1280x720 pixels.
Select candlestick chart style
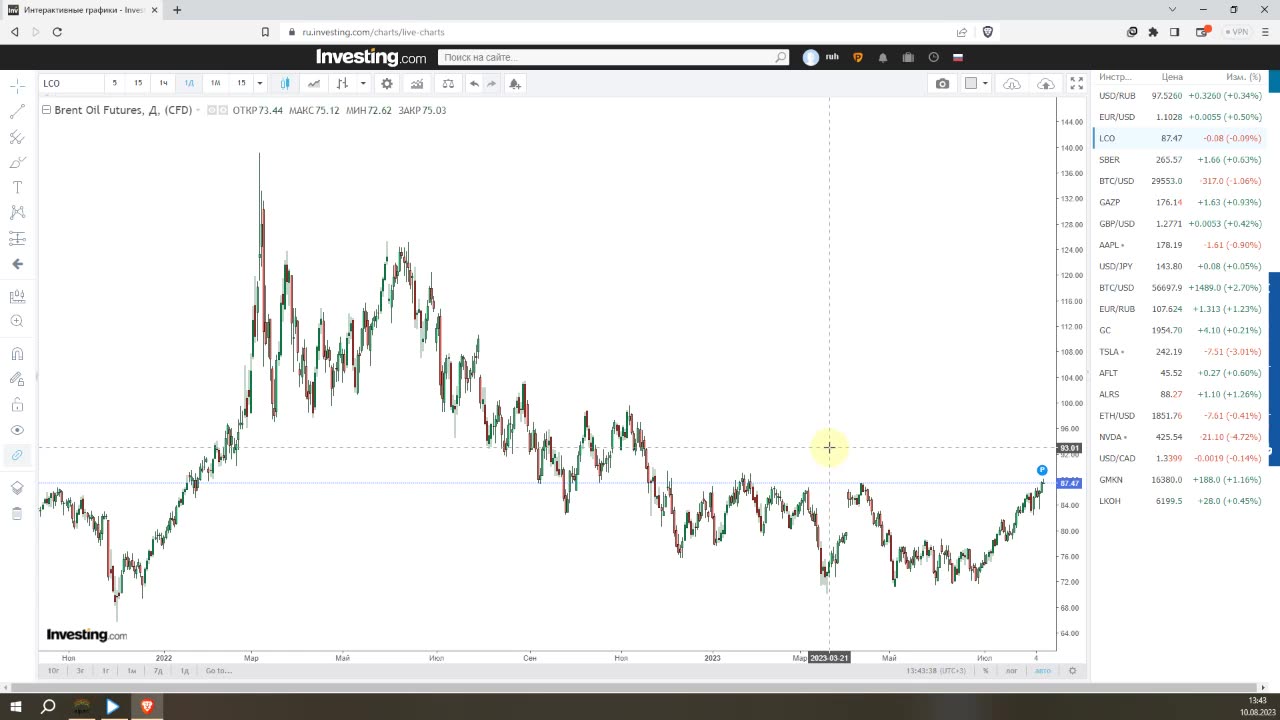coord(286,83)
